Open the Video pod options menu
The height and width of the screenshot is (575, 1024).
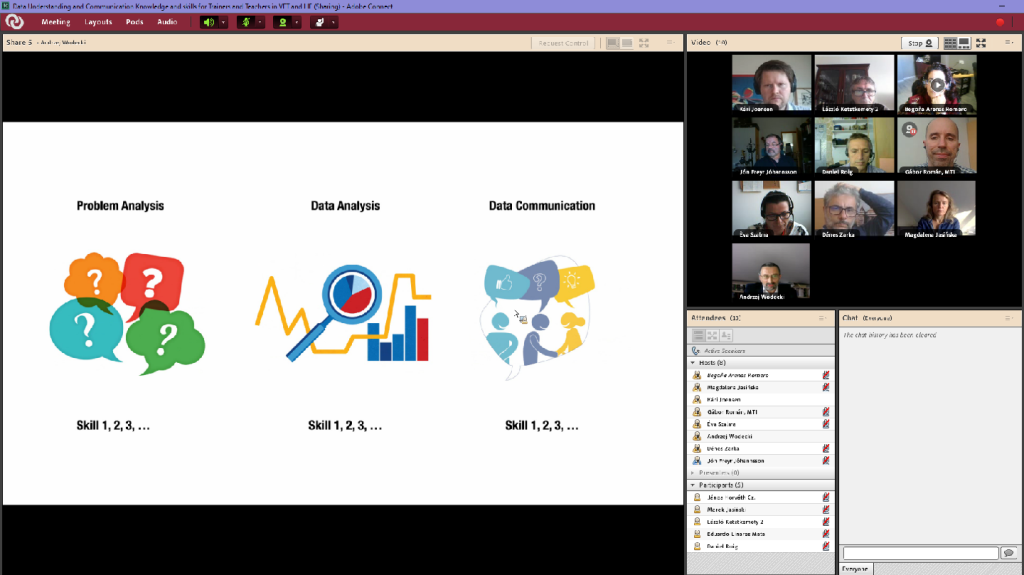point(1009,43)
